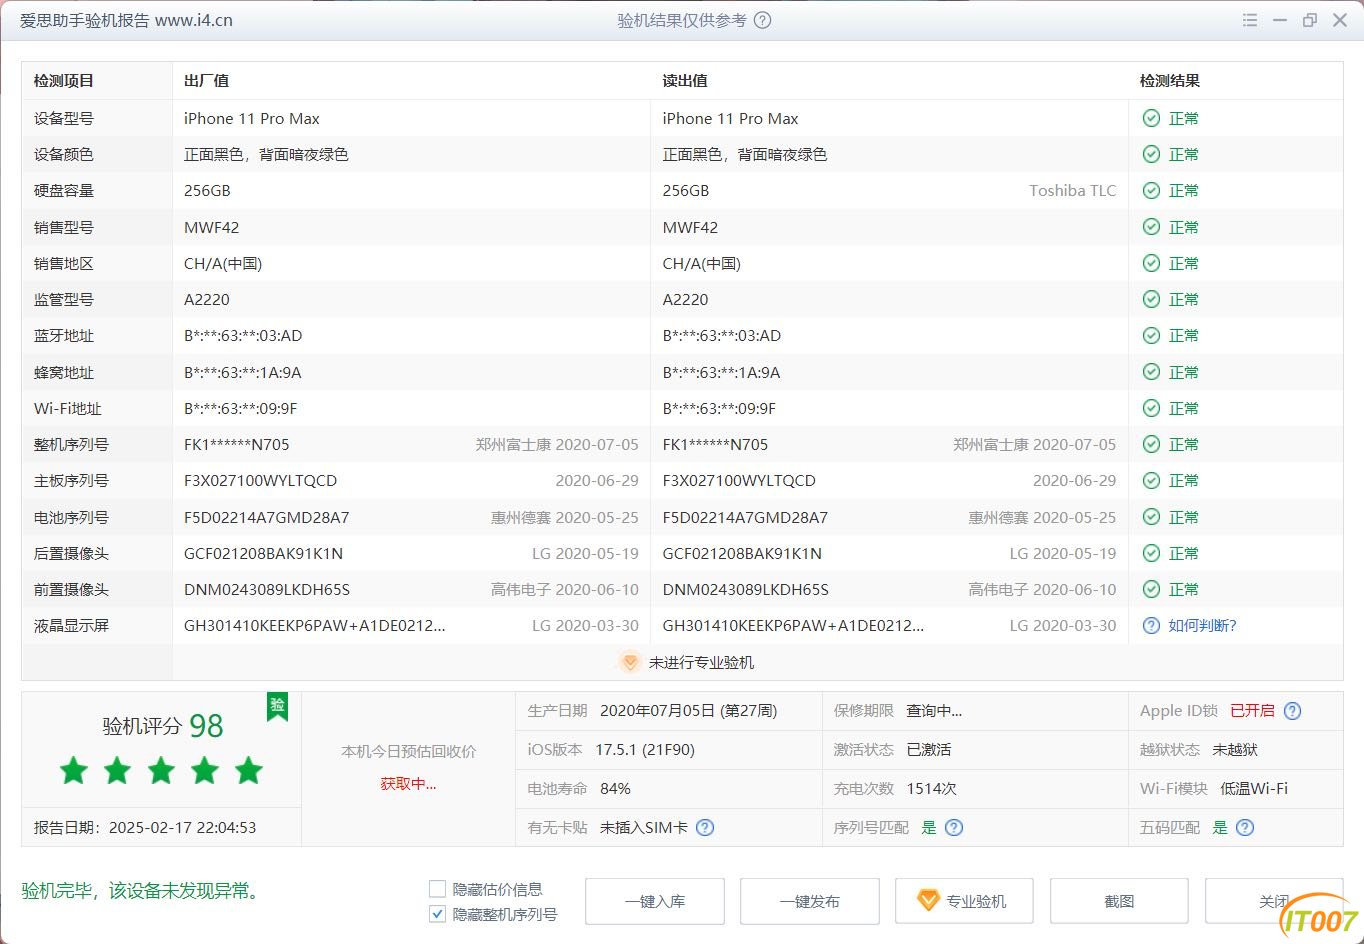Click help icon next to 未插入SIM卡
Image resolution: width=1364 pixels, height=944 pixels.
pyautogui.click(x=705, y=827)
